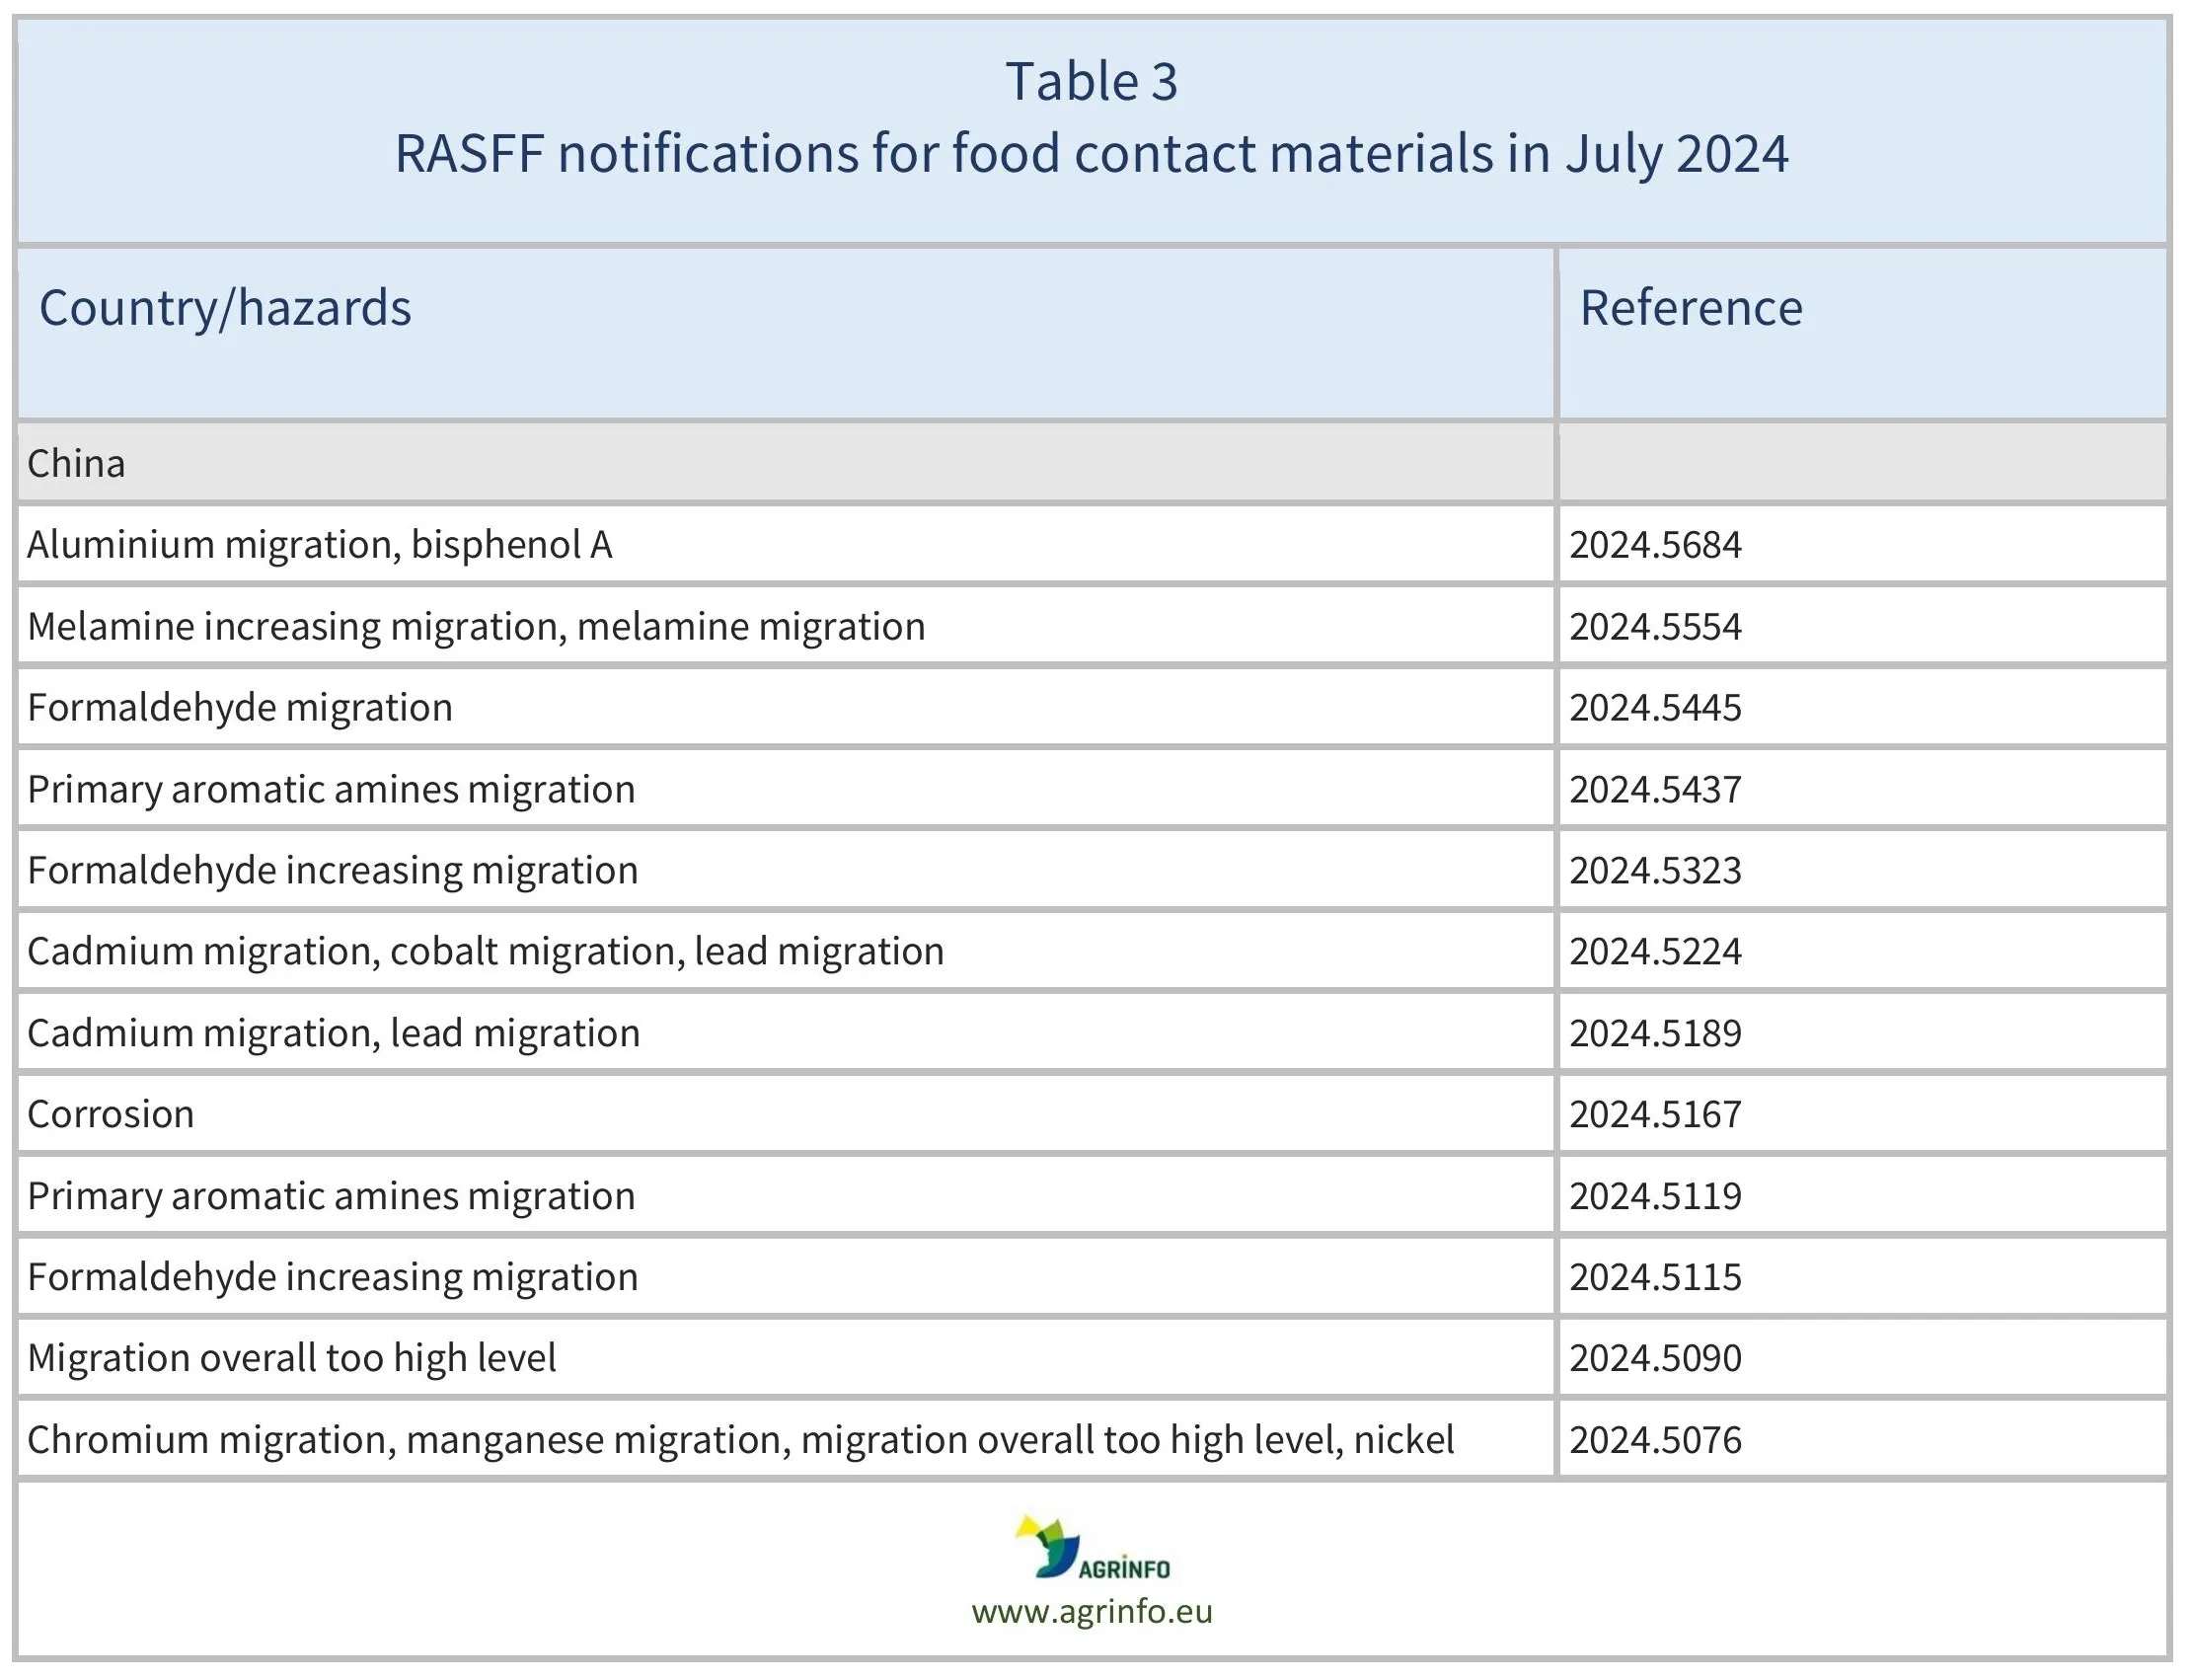Image resolution: width=2191 pixels, height=1680 pixels.
Task: Click 'Aluminium migration, bisphenol A' cell
Action: pyautogui.click(x=786, y=545)
